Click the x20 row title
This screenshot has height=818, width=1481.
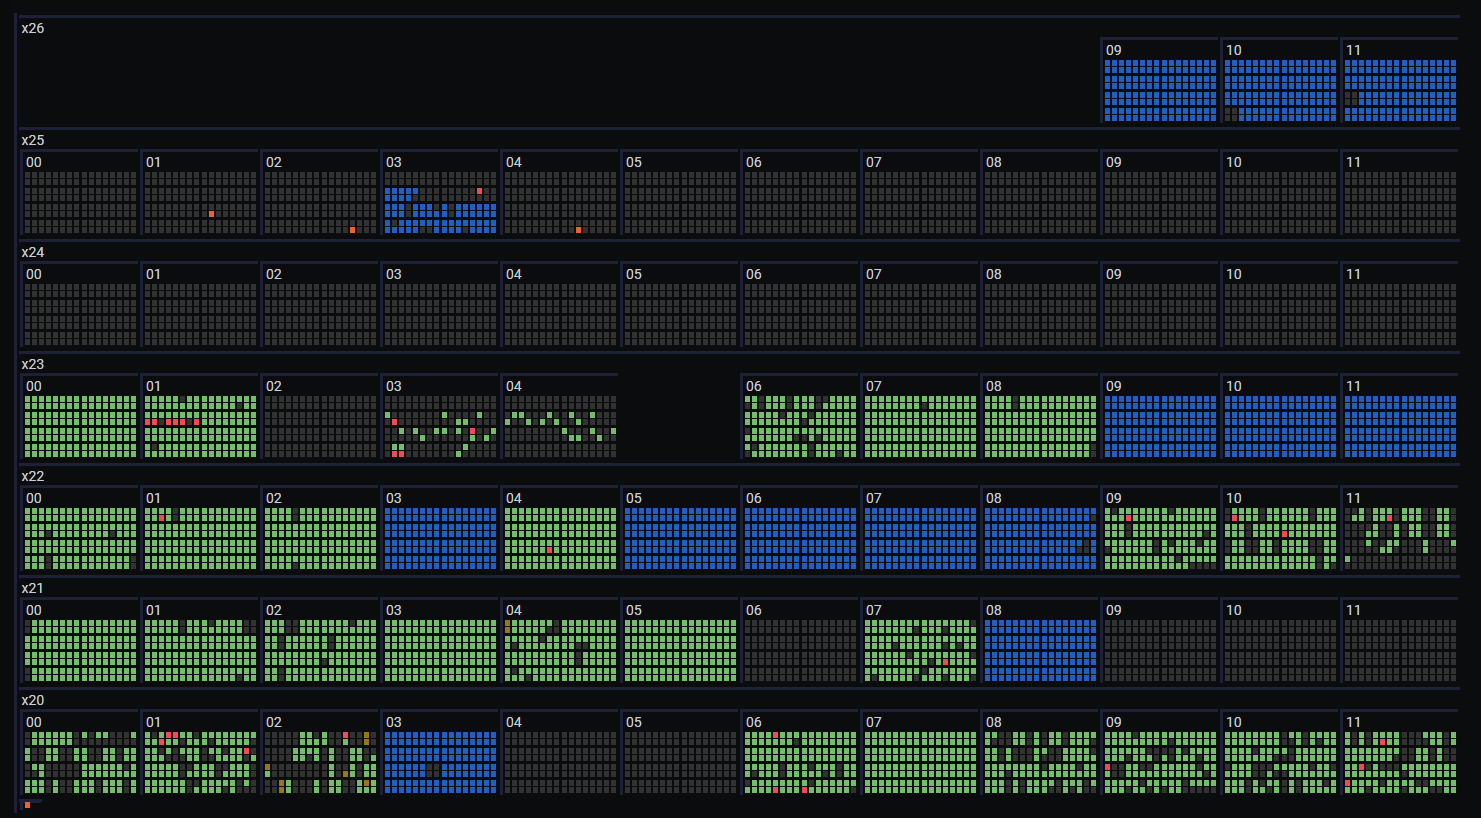click(33, 700)
